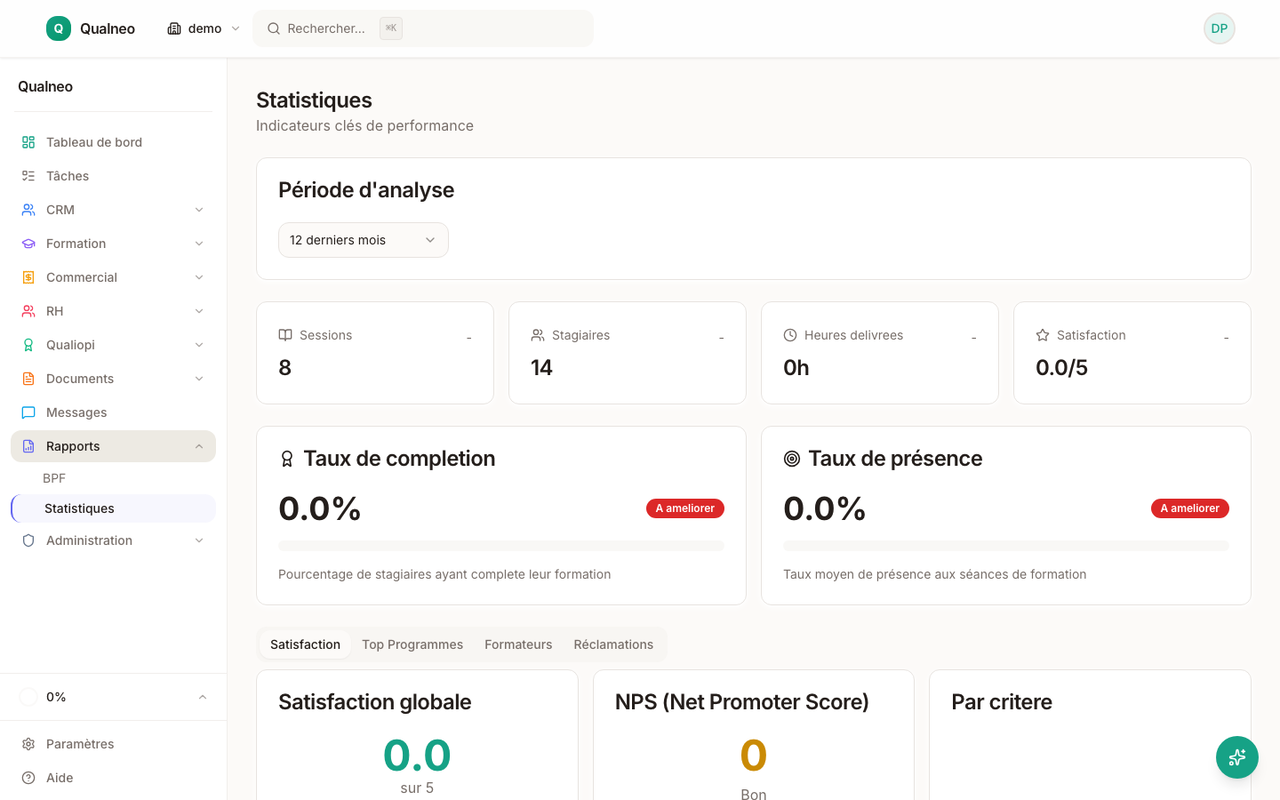Click the Satisfaction globale heading

click(375, 702)
